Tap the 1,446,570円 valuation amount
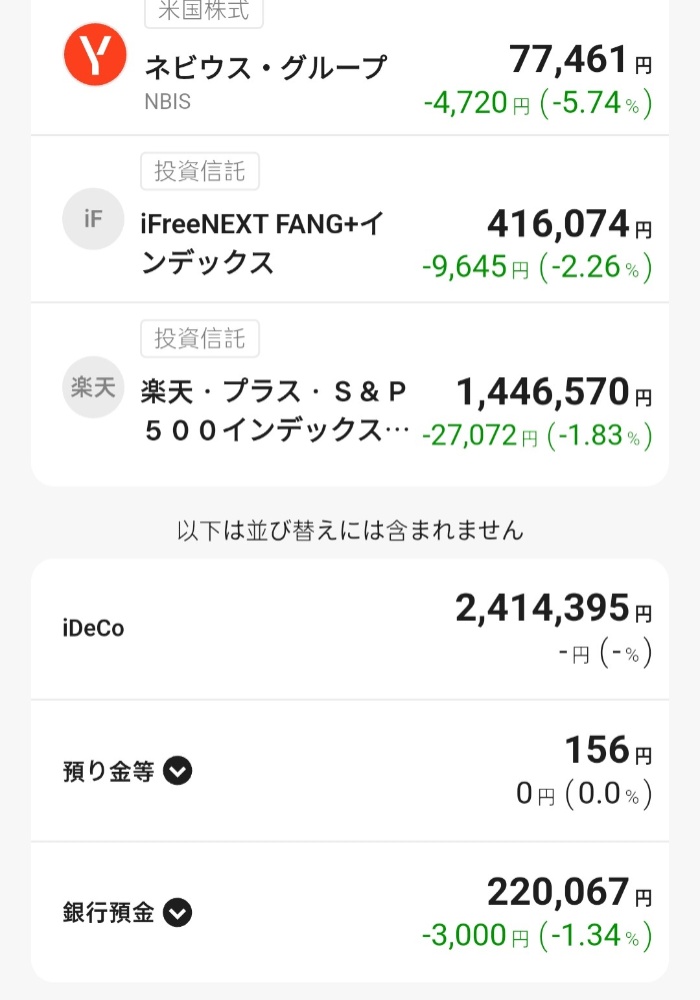700x1000 pixels. pyautogui.click(x=554, y=392)
